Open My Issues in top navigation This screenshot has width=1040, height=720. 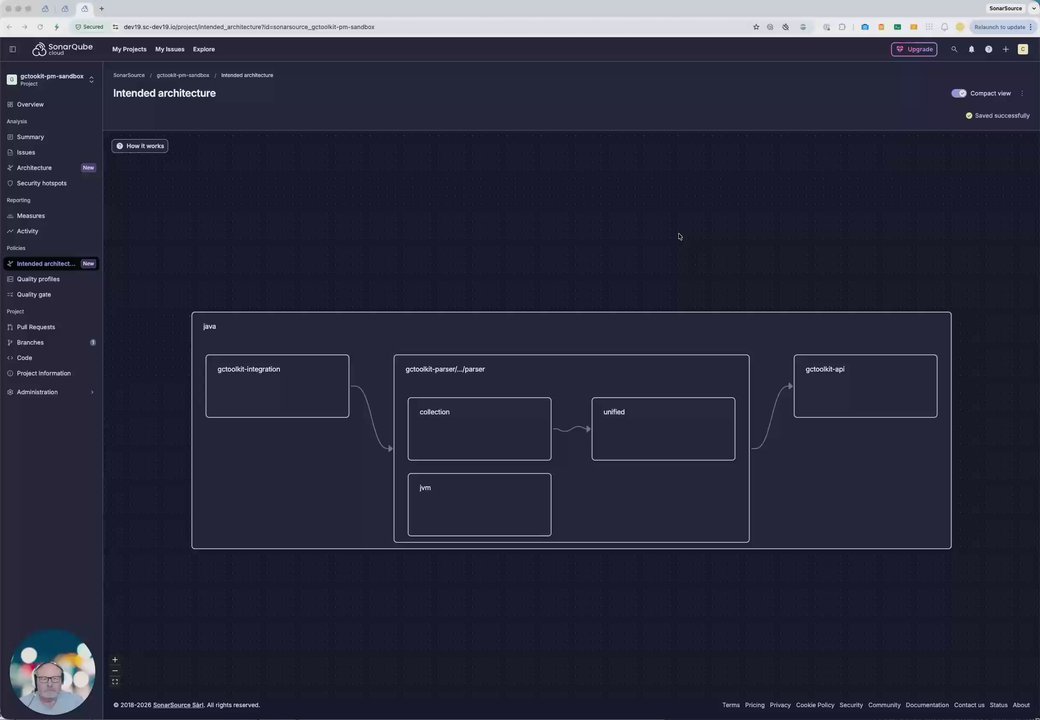(x=170, y=49)
